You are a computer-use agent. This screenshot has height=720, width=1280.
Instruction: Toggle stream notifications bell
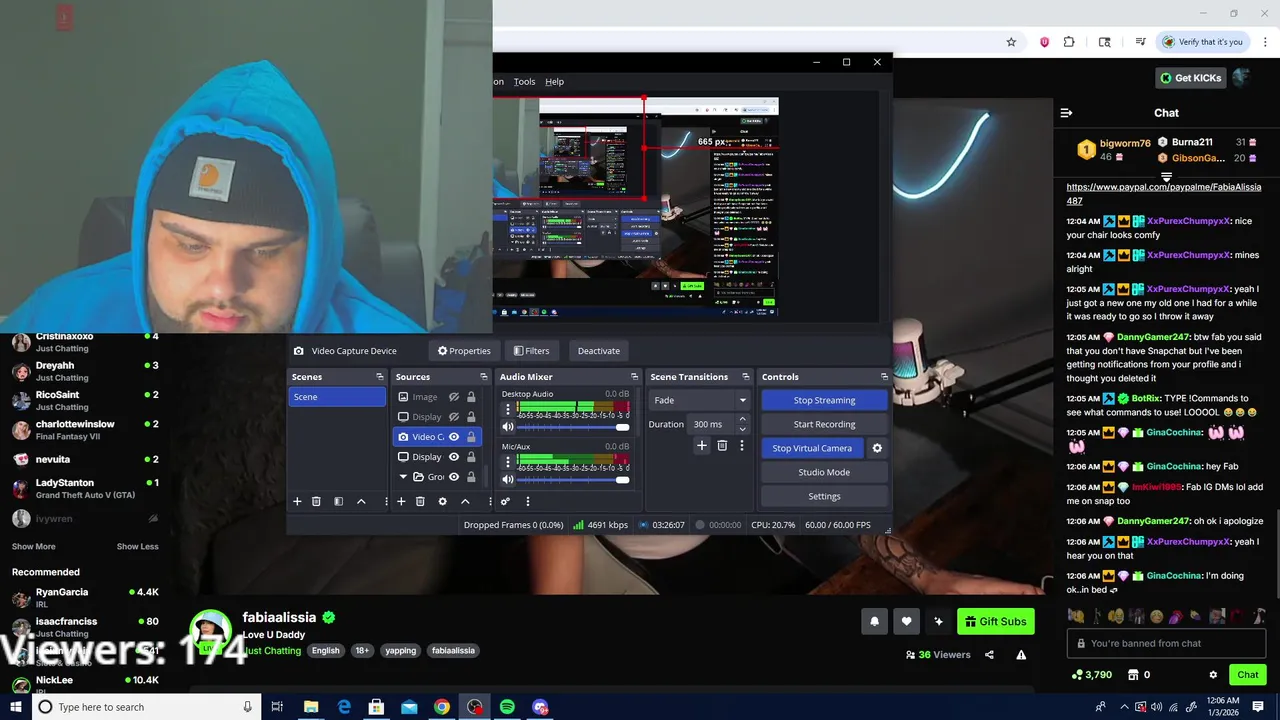[x=874, y=622]
